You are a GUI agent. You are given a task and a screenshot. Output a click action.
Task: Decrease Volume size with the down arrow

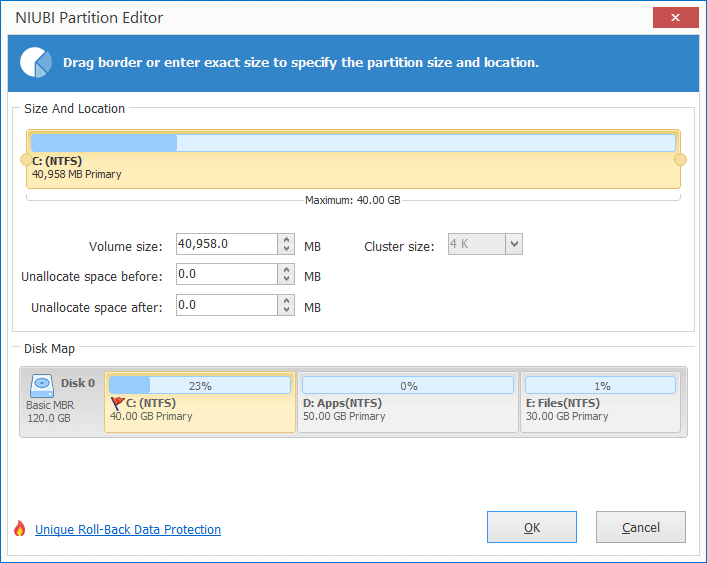[x=286, y=249]
